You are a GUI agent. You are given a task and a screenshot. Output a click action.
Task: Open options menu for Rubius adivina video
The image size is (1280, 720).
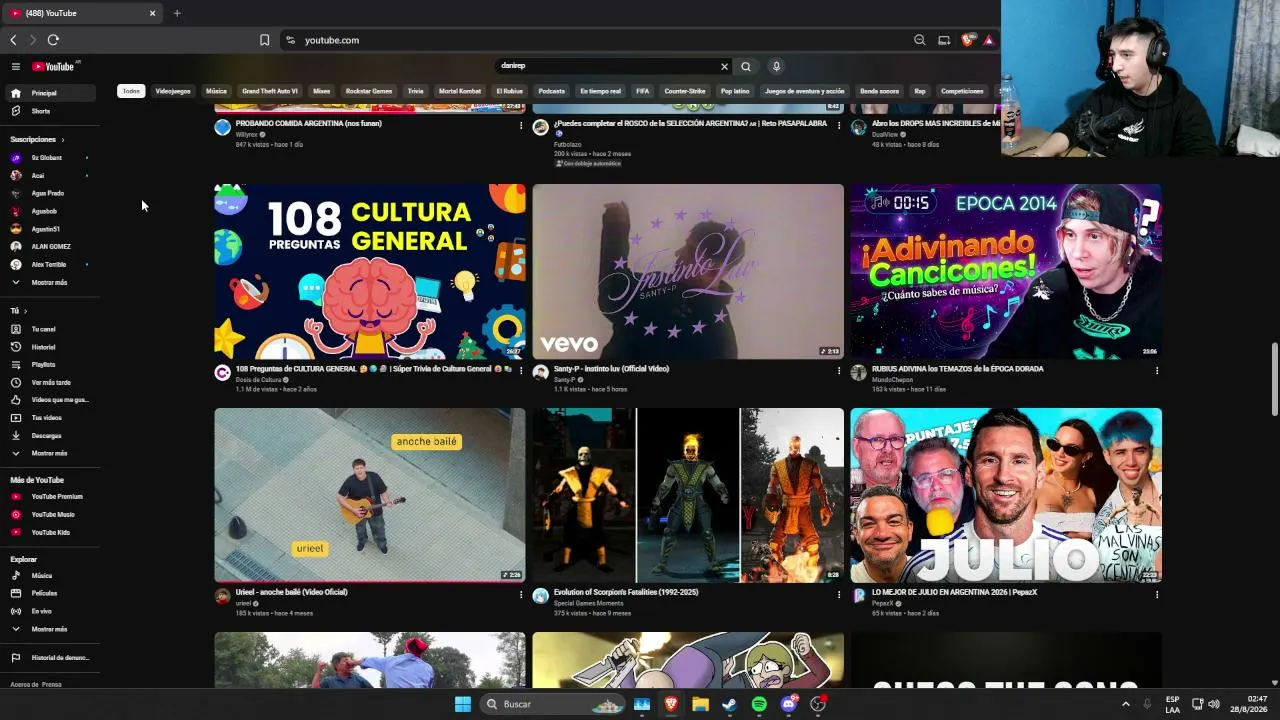(1157, 371)
